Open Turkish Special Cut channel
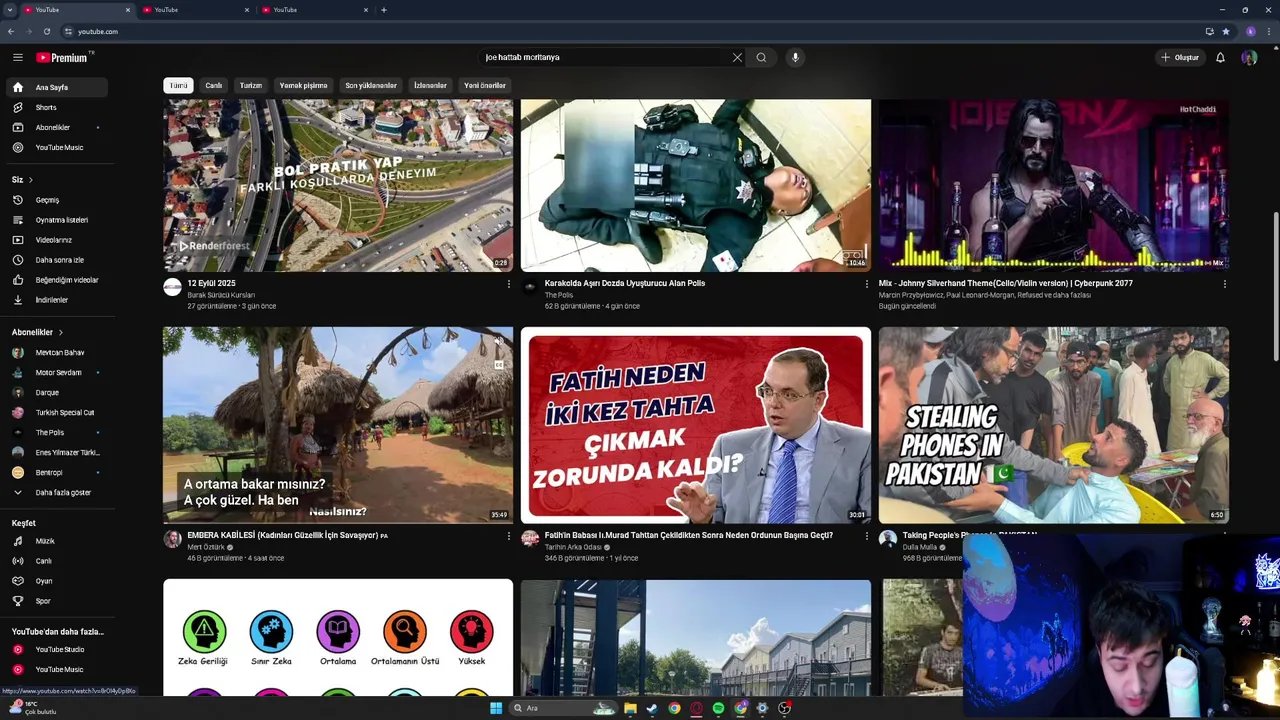The height and width of the screenshot is (720, 1280). 56,412
